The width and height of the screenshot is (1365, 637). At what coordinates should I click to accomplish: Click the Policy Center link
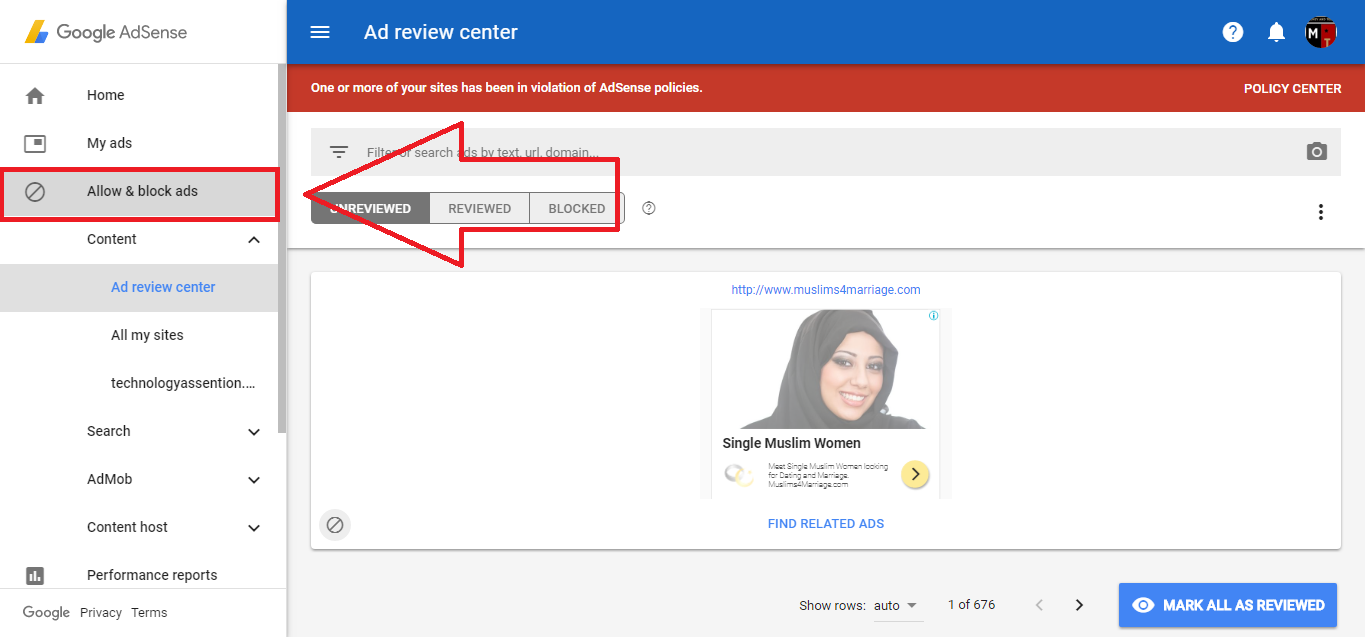click(x=1292, y=88)
